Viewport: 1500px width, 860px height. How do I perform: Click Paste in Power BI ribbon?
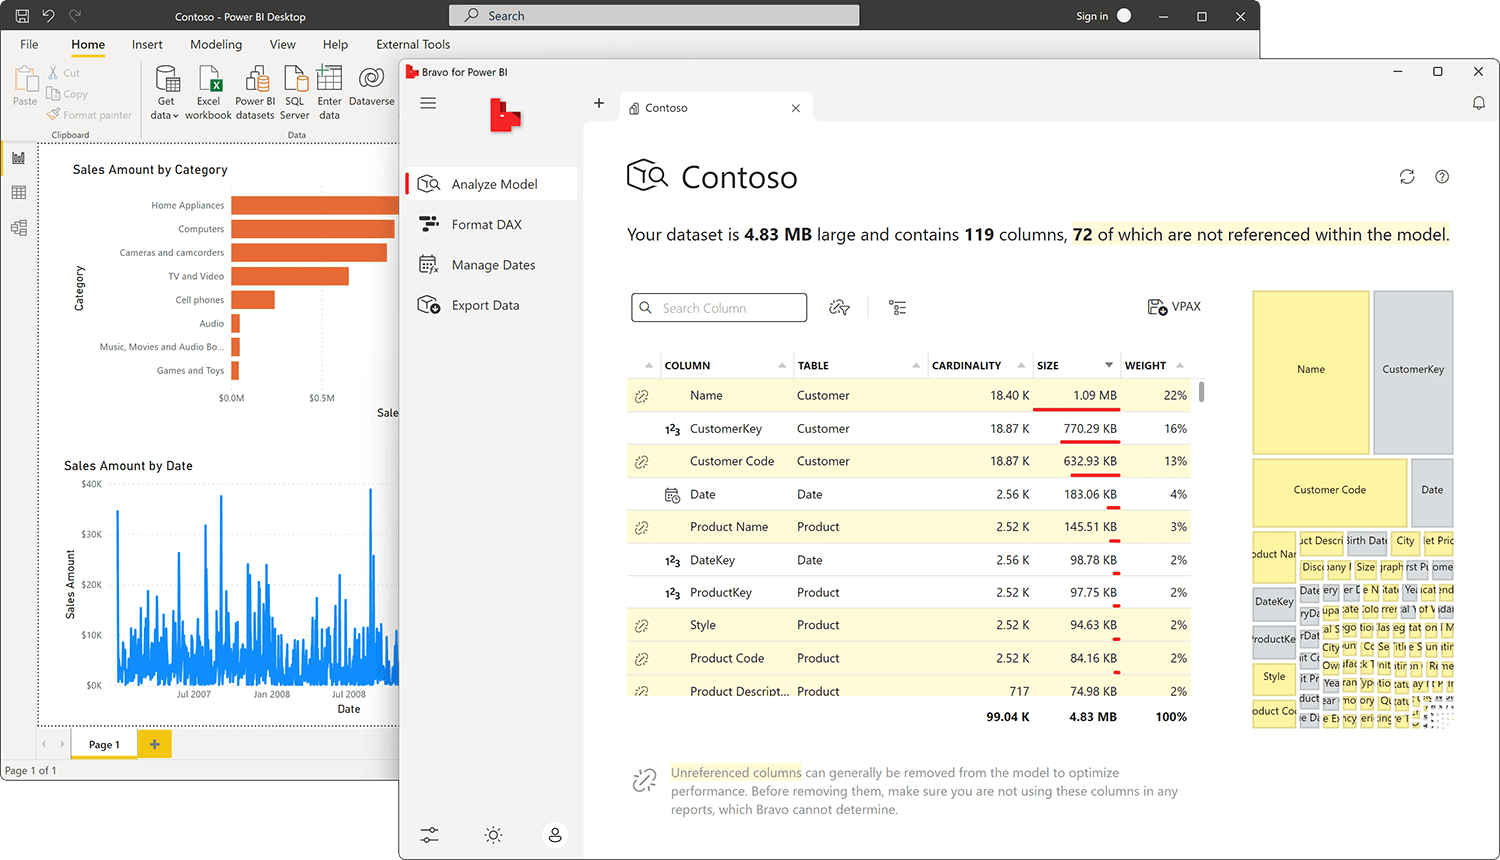[x=25, y=86]
